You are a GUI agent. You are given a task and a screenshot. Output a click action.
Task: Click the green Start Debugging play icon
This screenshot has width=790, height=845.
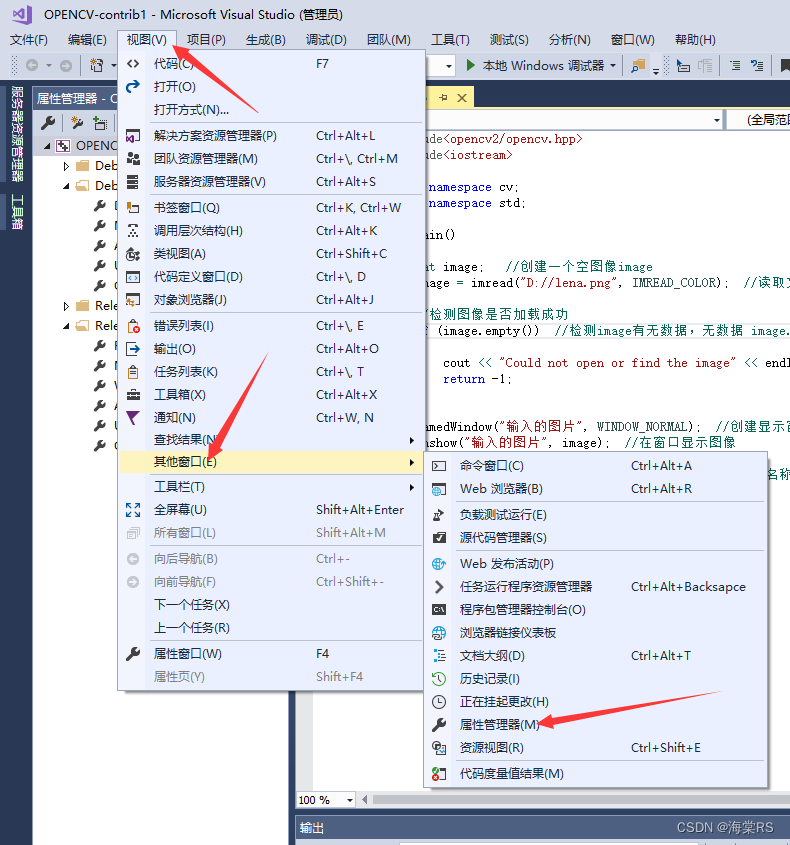[470, 65]
